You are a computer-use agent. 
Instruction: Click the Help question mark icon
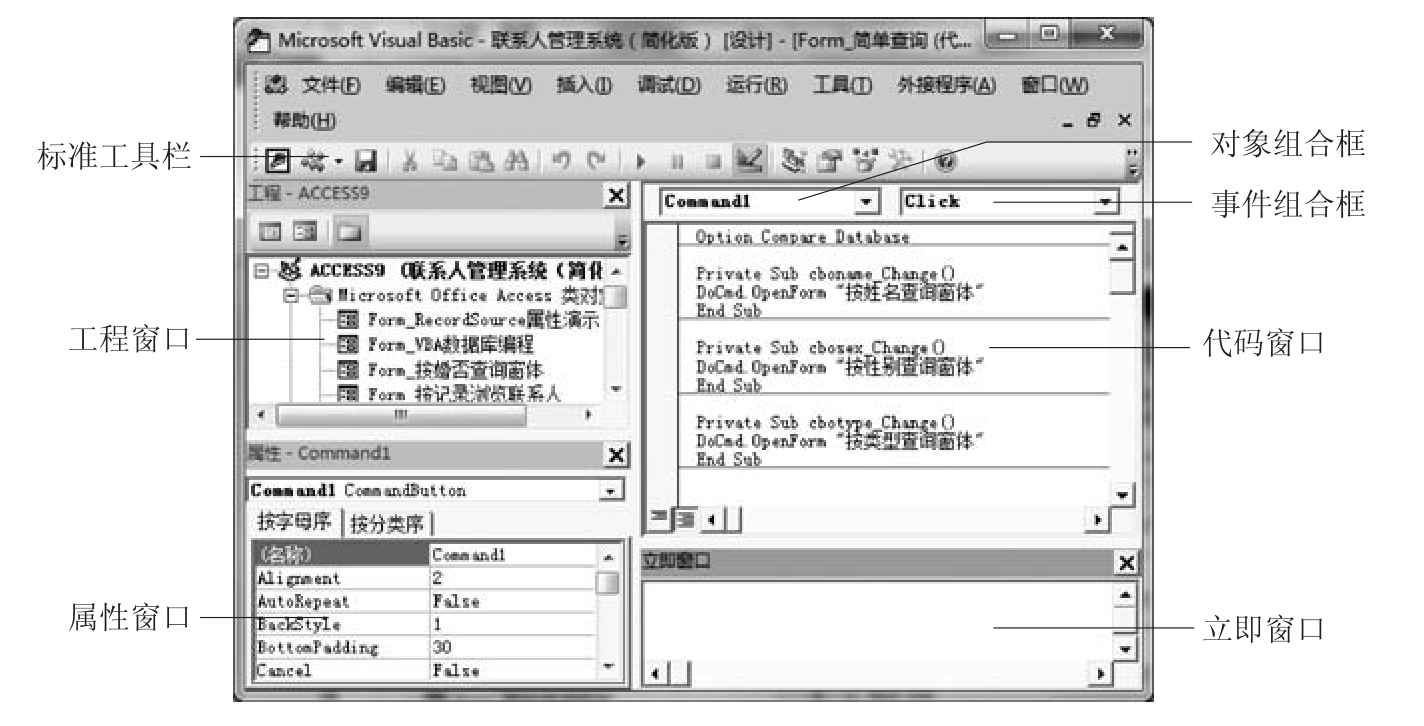click(944, 159)
